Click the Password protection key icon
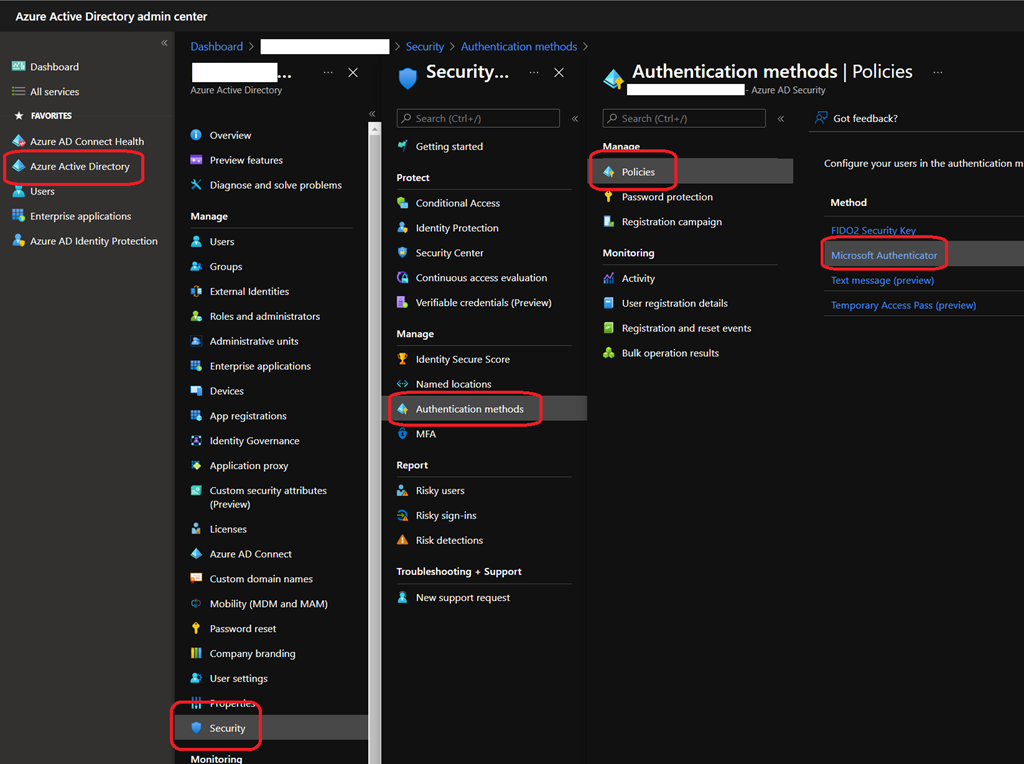Image resolution: width=1024 pixels, height=764 pixels. point(609,197)
